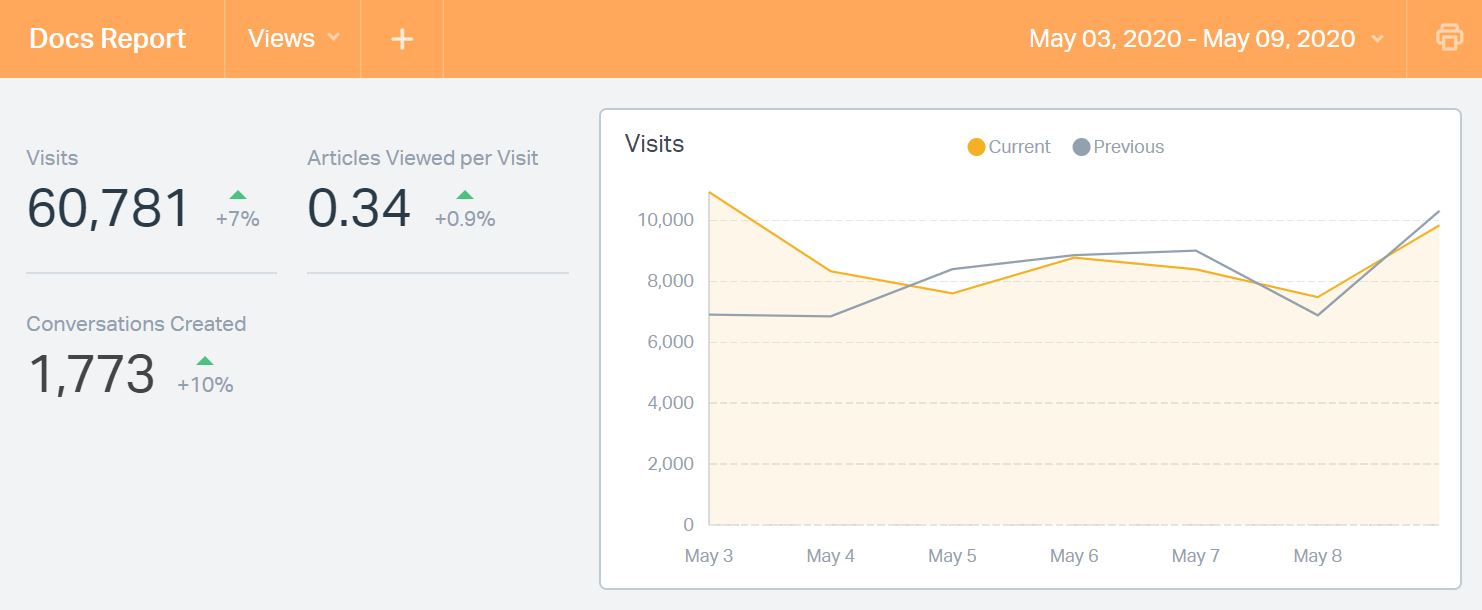
Task: Click chevron icon after the date range
Action: point(1377,39)
